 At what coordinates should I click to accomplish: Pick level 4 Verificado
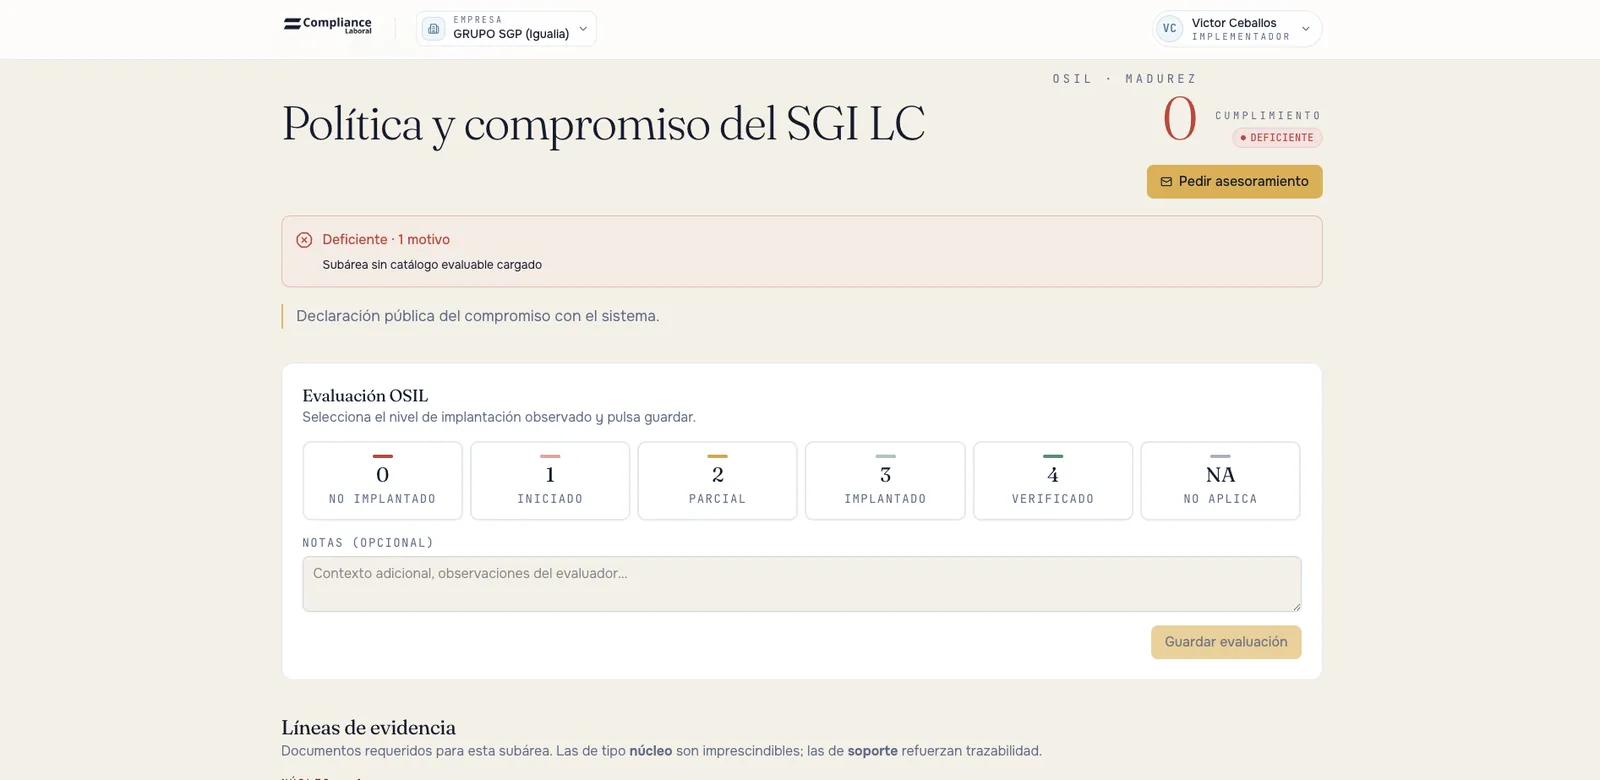click(x=1053, y=481)
